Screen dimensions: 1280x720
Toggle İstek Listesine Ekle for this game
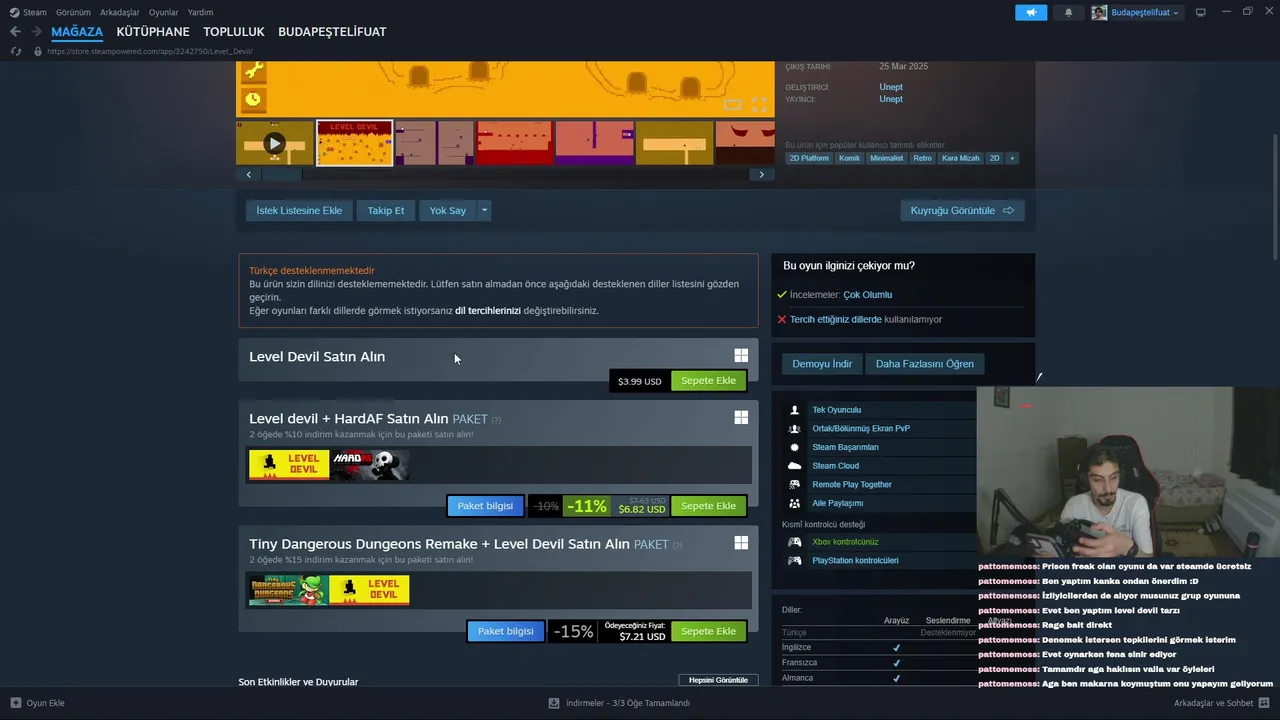(299, 210)
